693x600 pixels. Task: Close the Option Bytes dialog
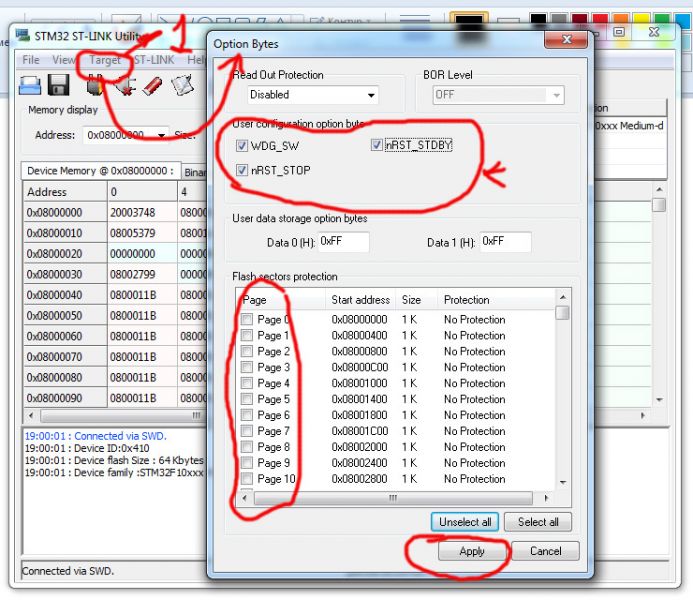point(567,40)
